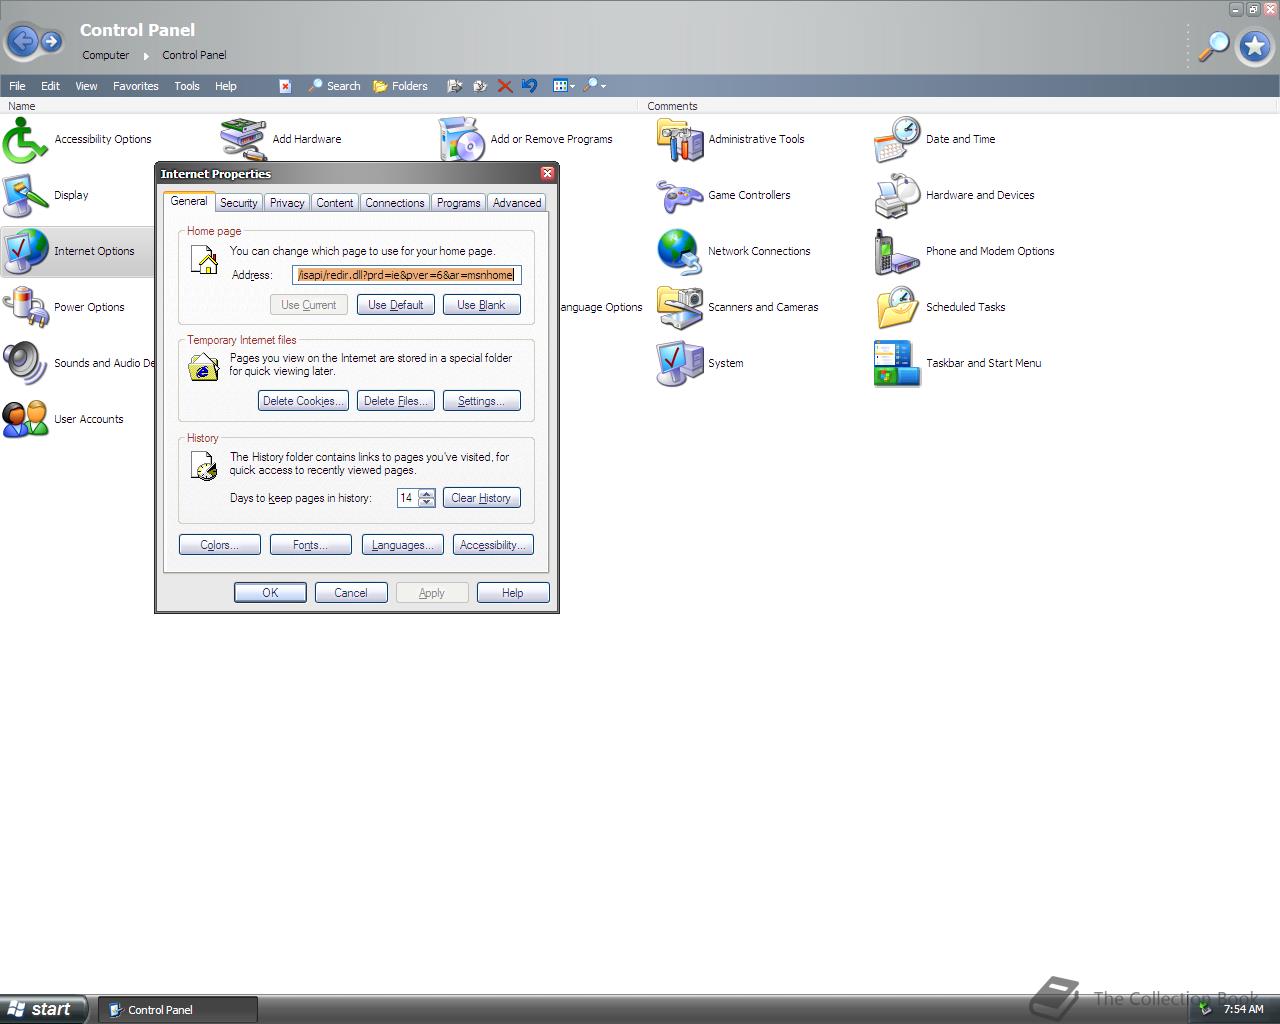The image size is (1280, 1024).
Task: Switch to the Security tab
Action: (x=238, y=203)
